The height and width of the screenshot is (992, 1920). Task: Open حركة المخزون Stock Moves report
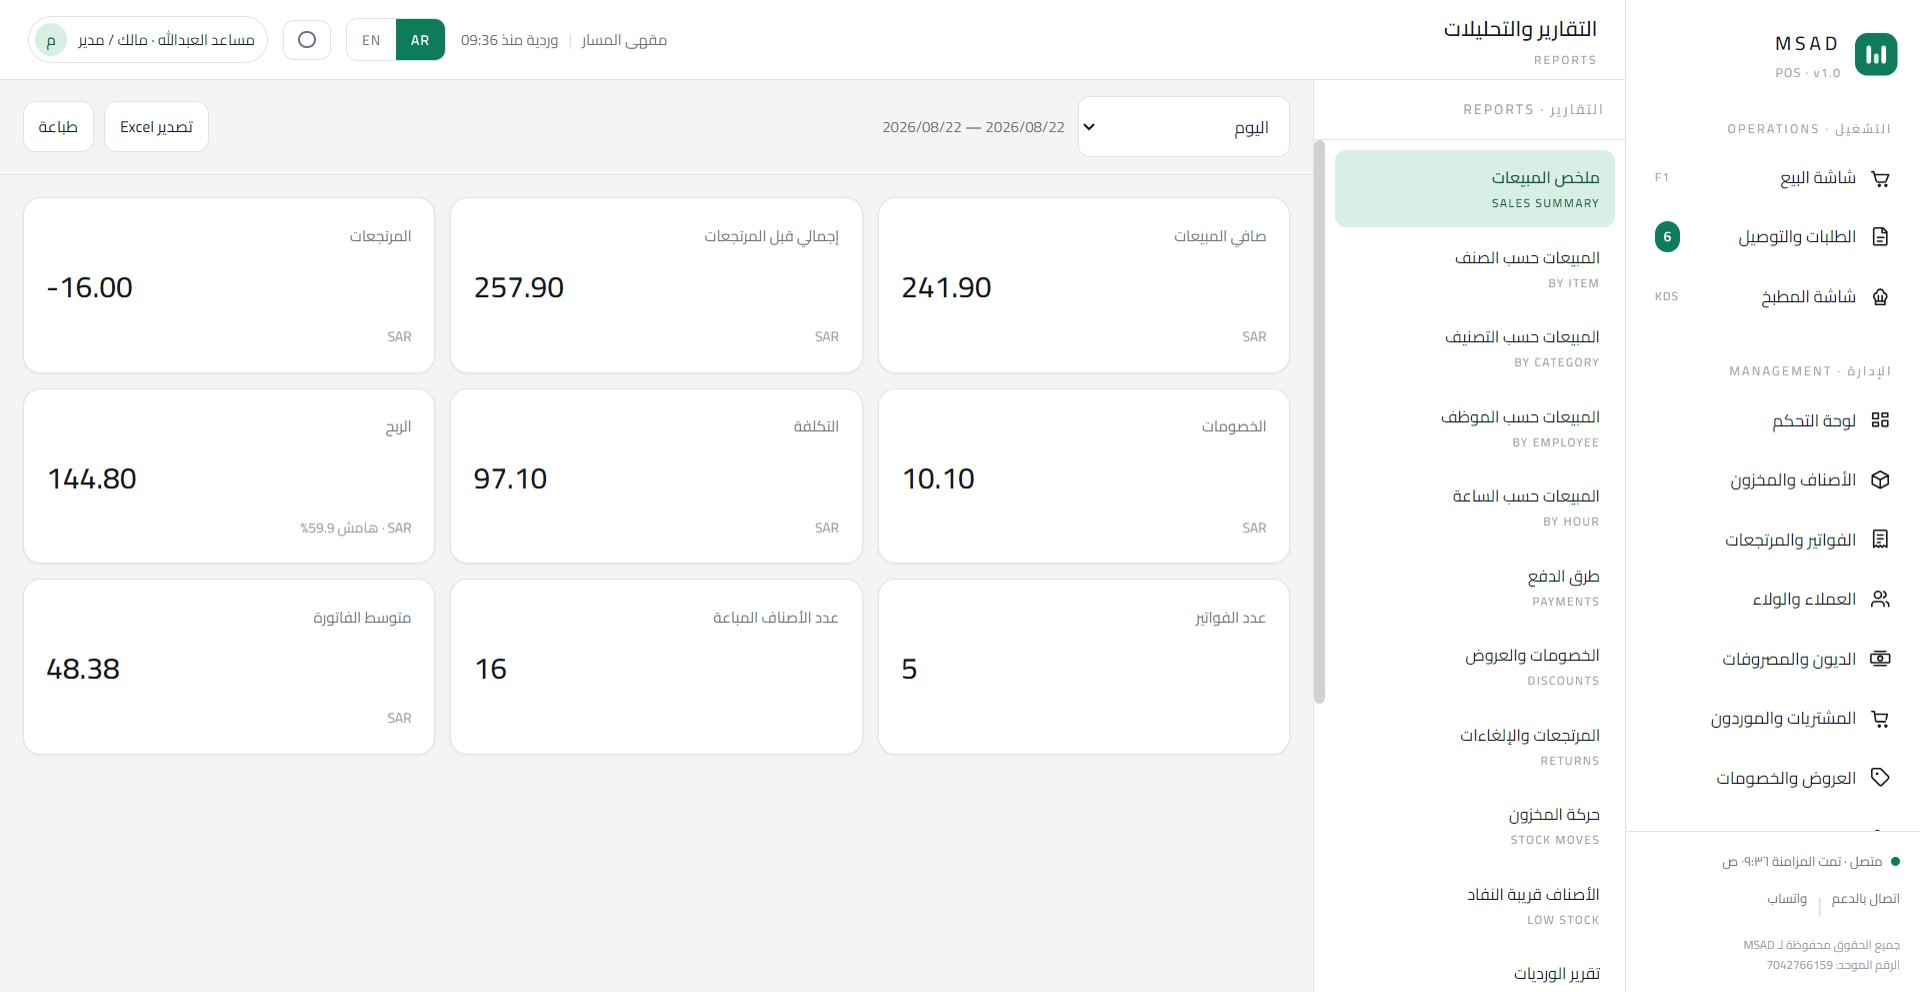(1474, 825)
